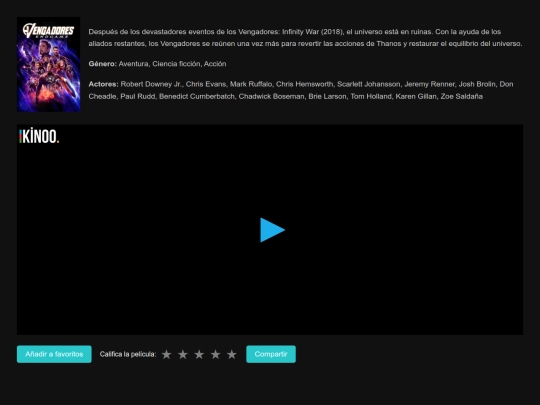Click actor name Josh Brolin

point(477,84)
